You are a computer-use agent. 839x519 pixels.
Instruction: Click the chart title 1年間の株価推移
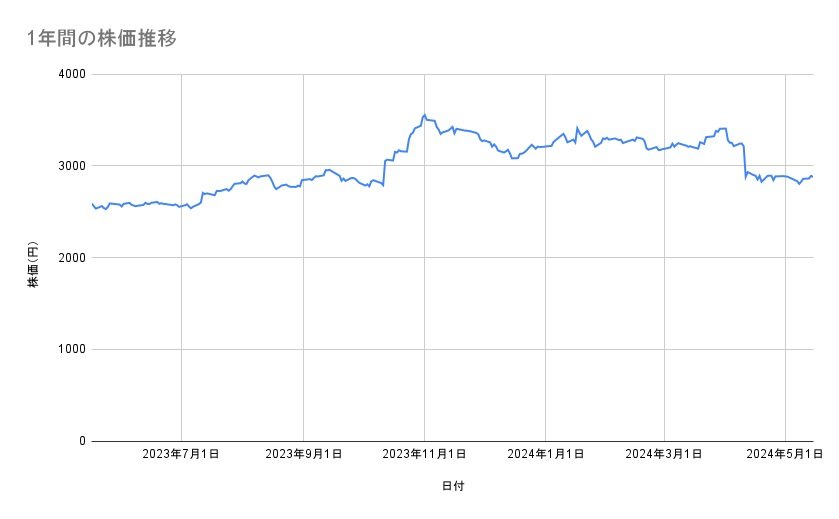[x=103, y=39]
